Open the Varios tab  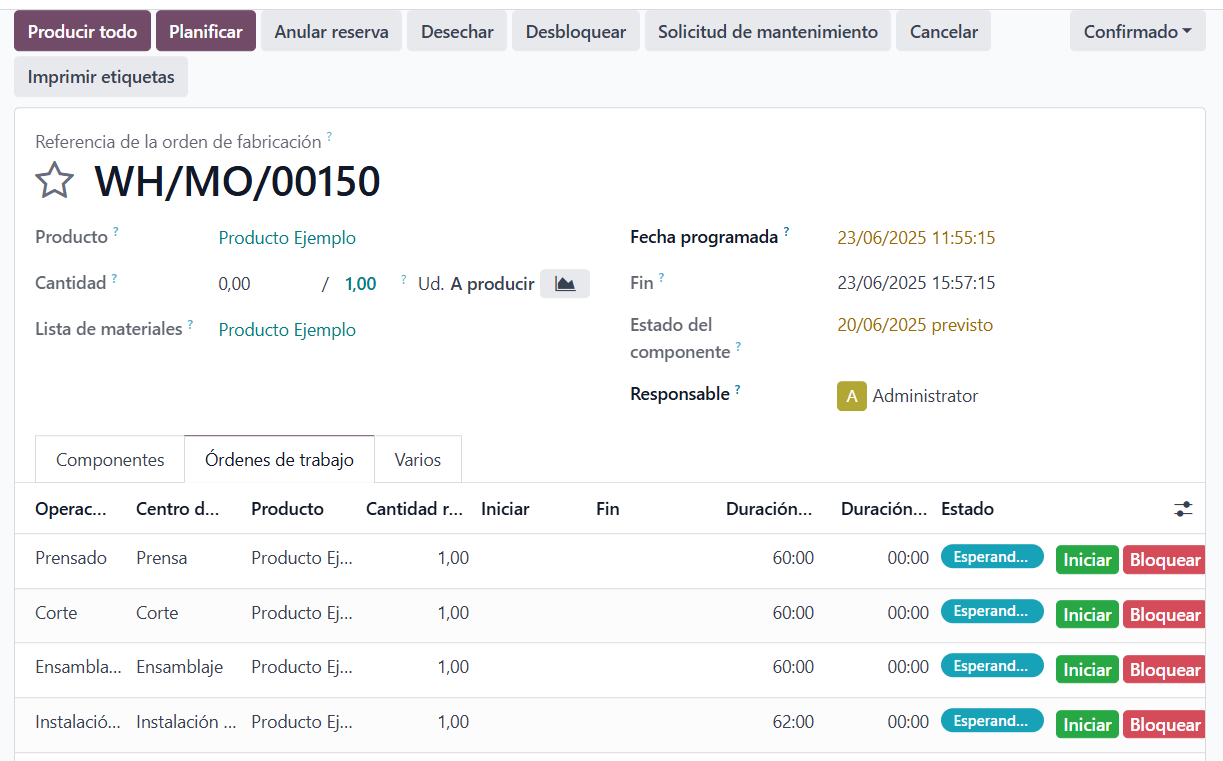click(x=418, y=460)
